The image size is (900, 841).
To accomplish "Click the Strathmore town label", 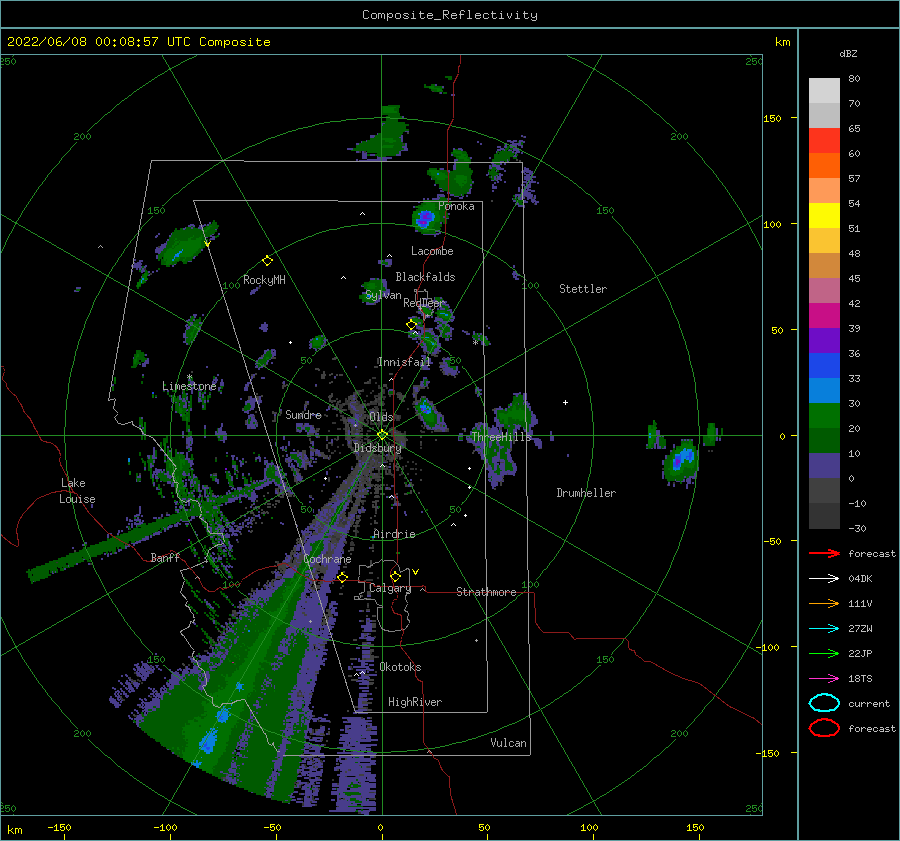I will [x=486, y=592].
